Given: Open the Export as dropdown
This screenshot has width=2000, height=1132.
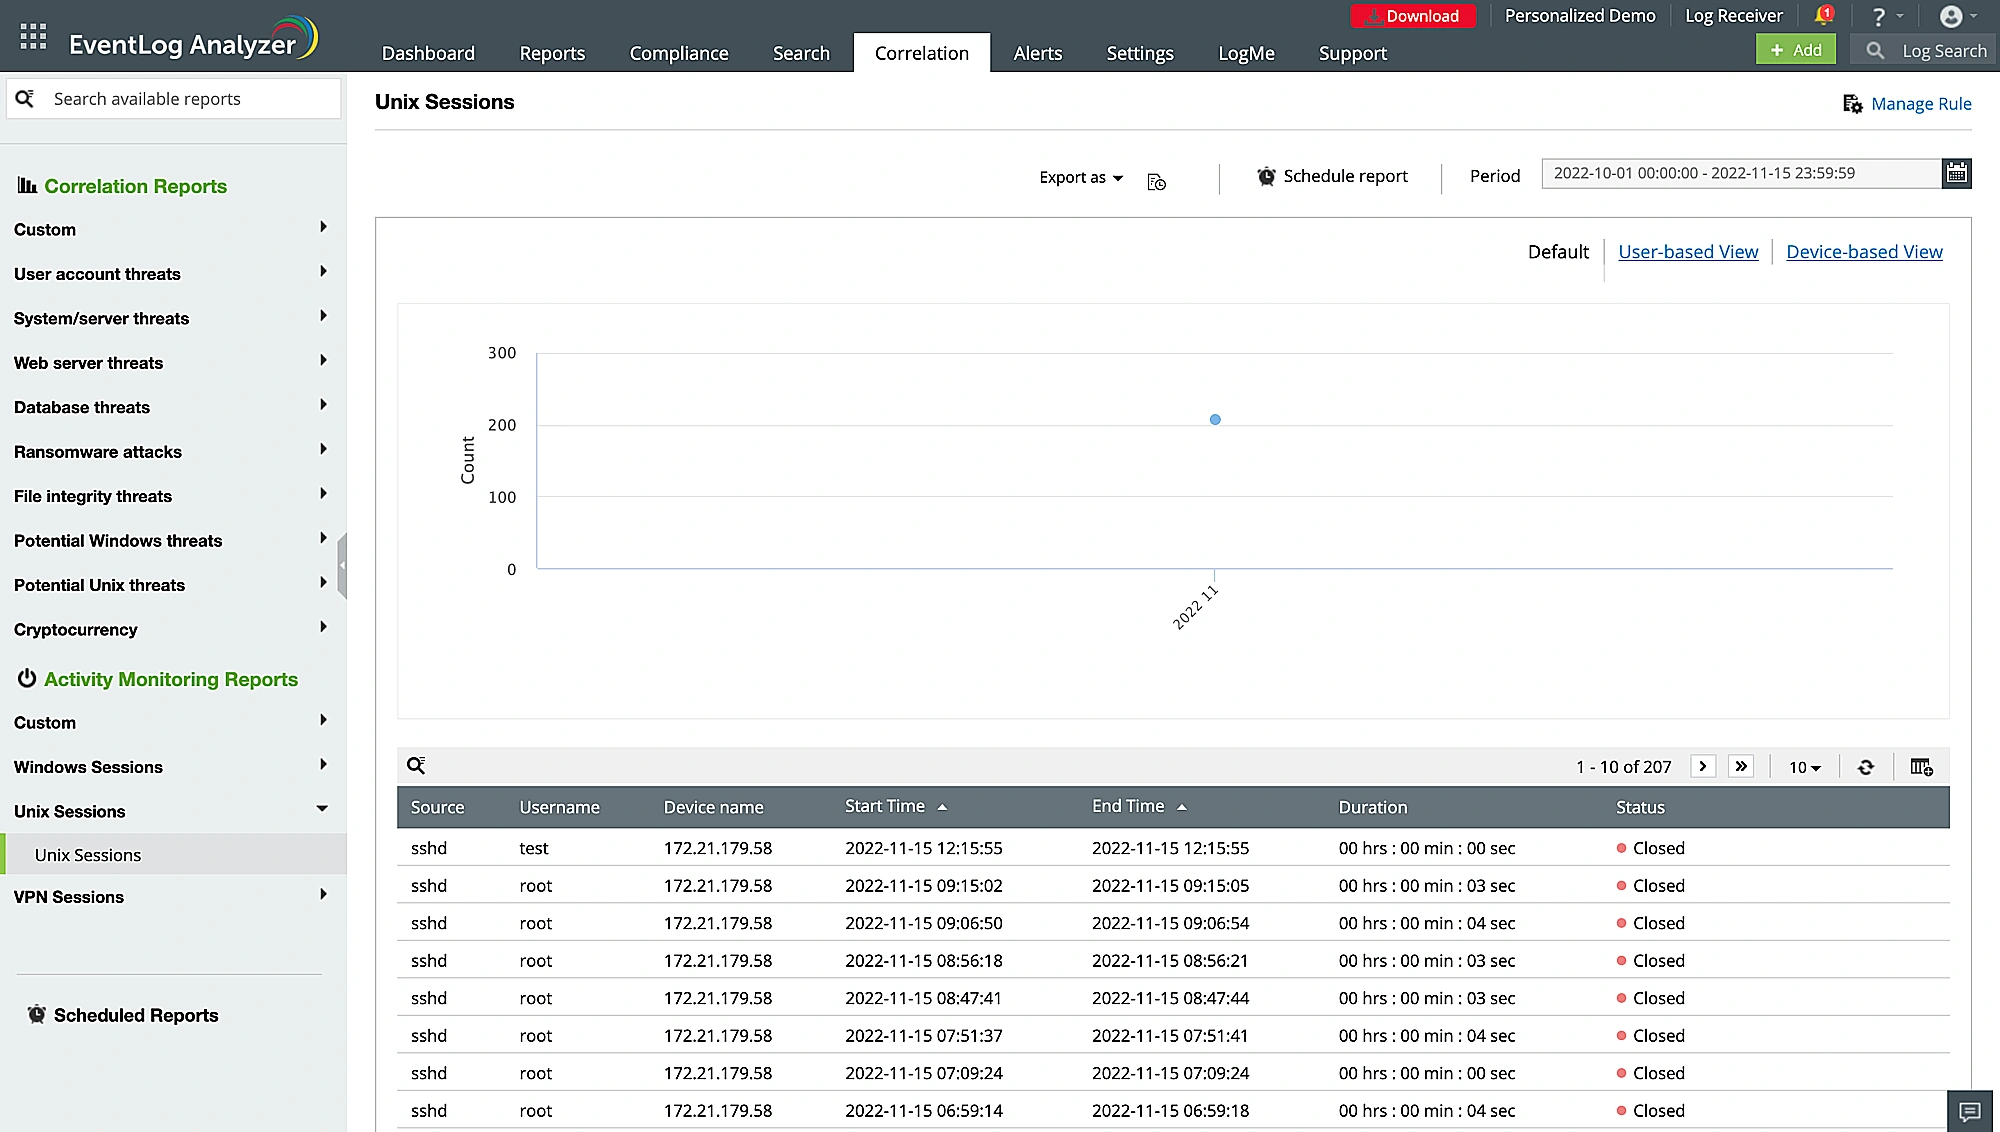Looking at the screenshot, I should 1081,177.
